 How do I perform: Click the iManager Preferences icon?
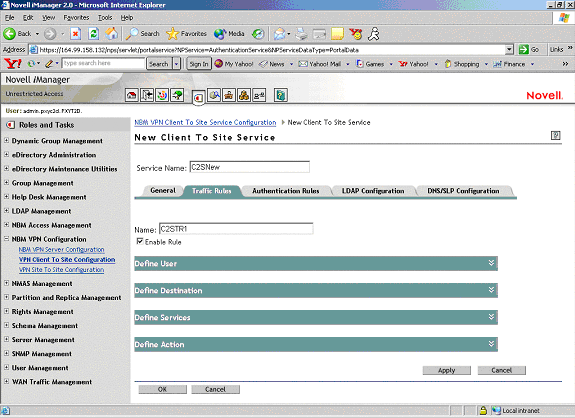(259, 95)
